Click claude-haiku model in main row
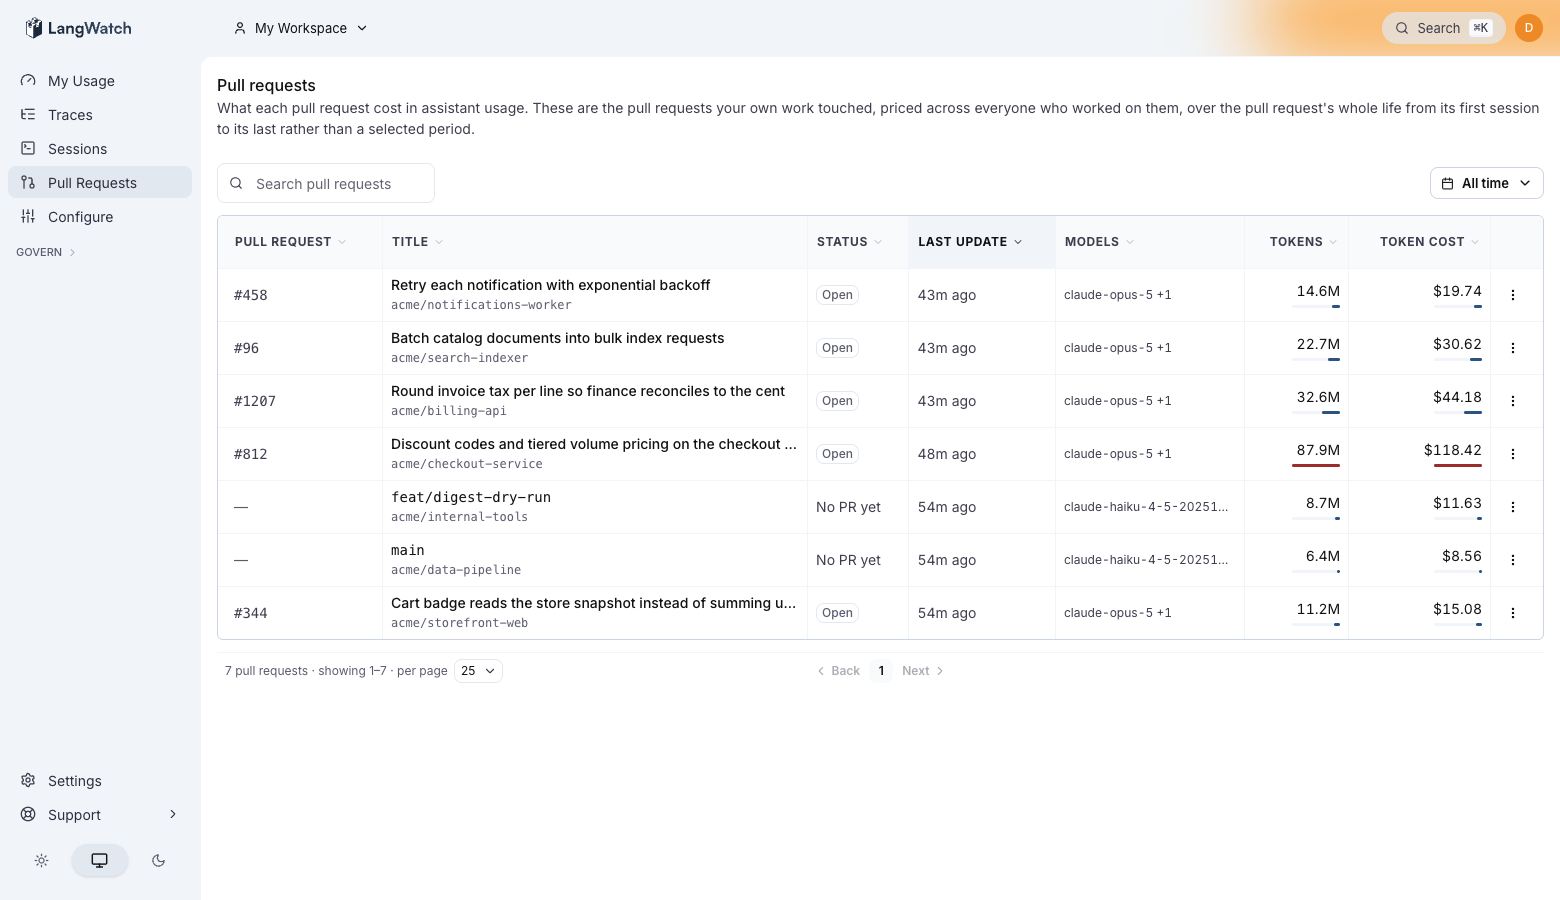 pyautogui.click(x=1146, y=560)
